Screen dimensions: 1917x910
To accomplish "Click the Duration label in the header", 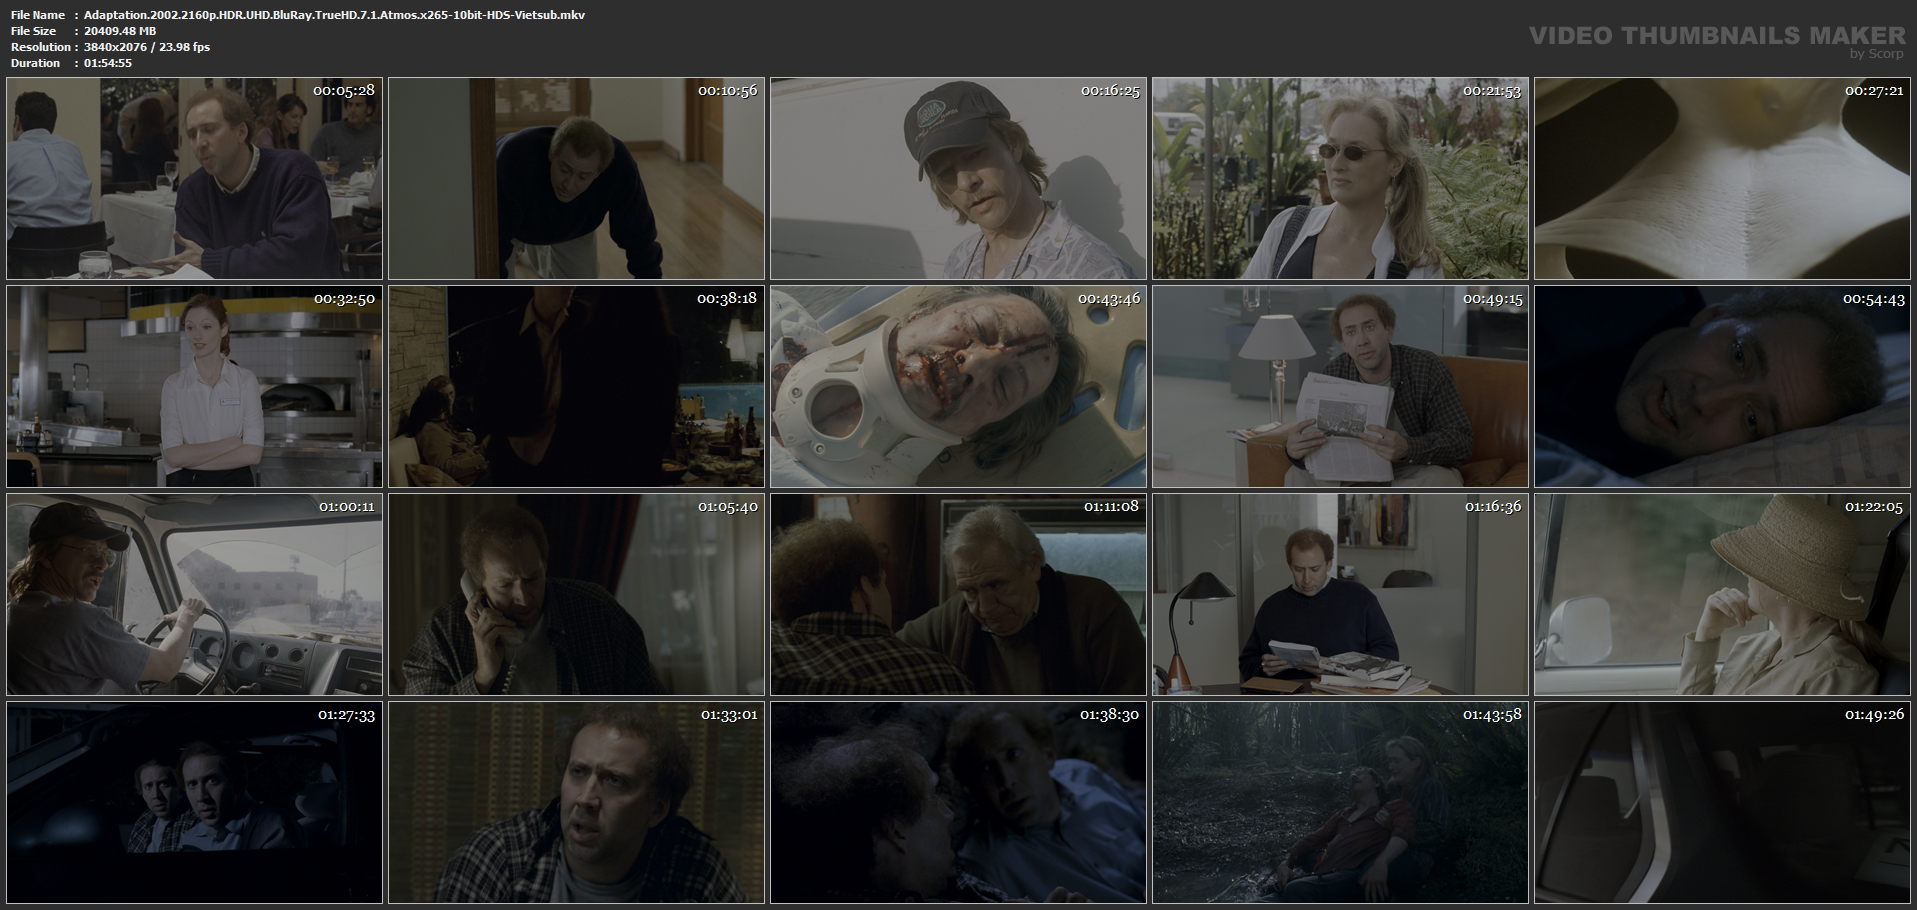I will click(36, 63).
